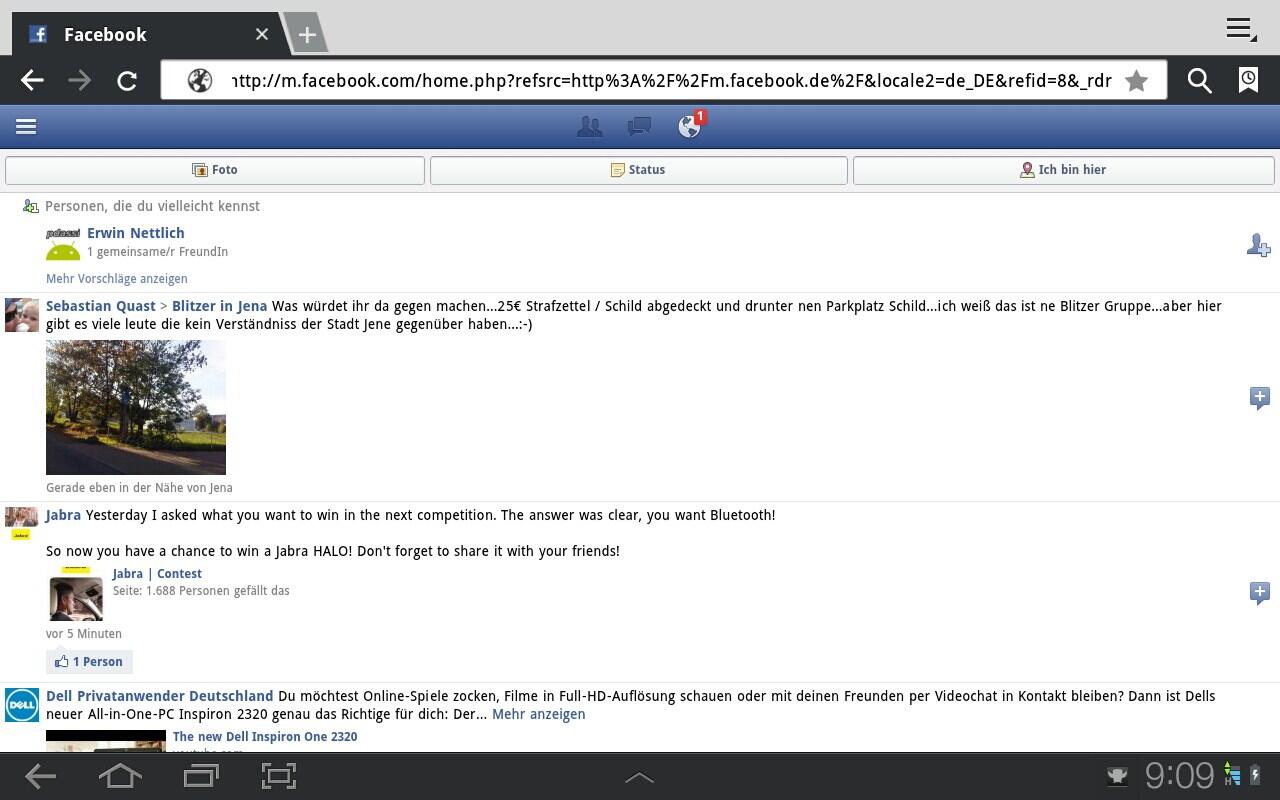Open Blitzer in Jena group link

click(220, 306)
